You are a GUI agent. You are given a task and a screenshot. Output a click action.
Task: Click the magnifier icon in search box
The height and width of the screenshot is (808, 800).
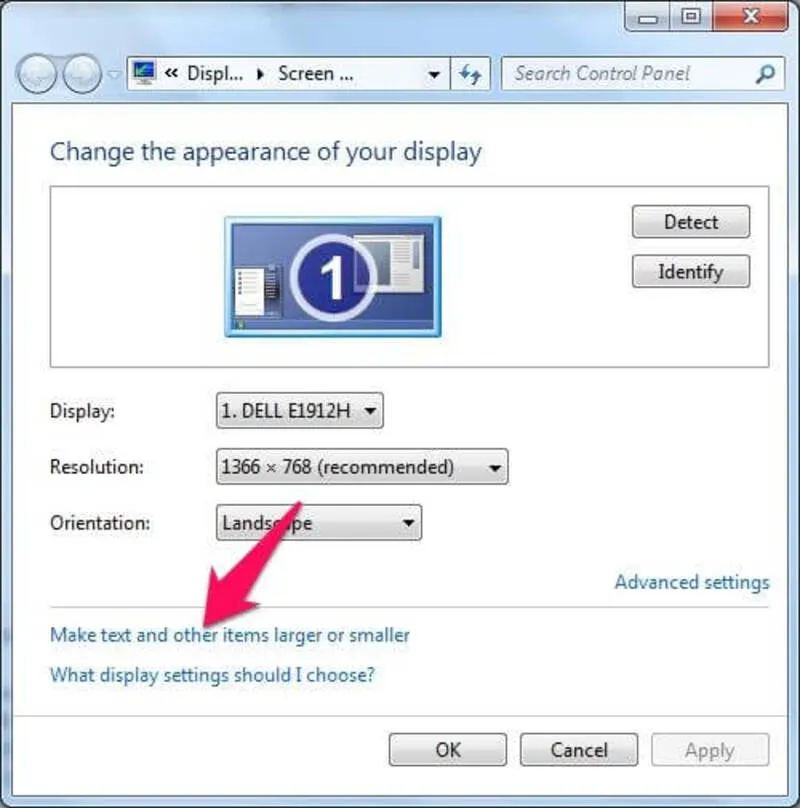point(765,73)
